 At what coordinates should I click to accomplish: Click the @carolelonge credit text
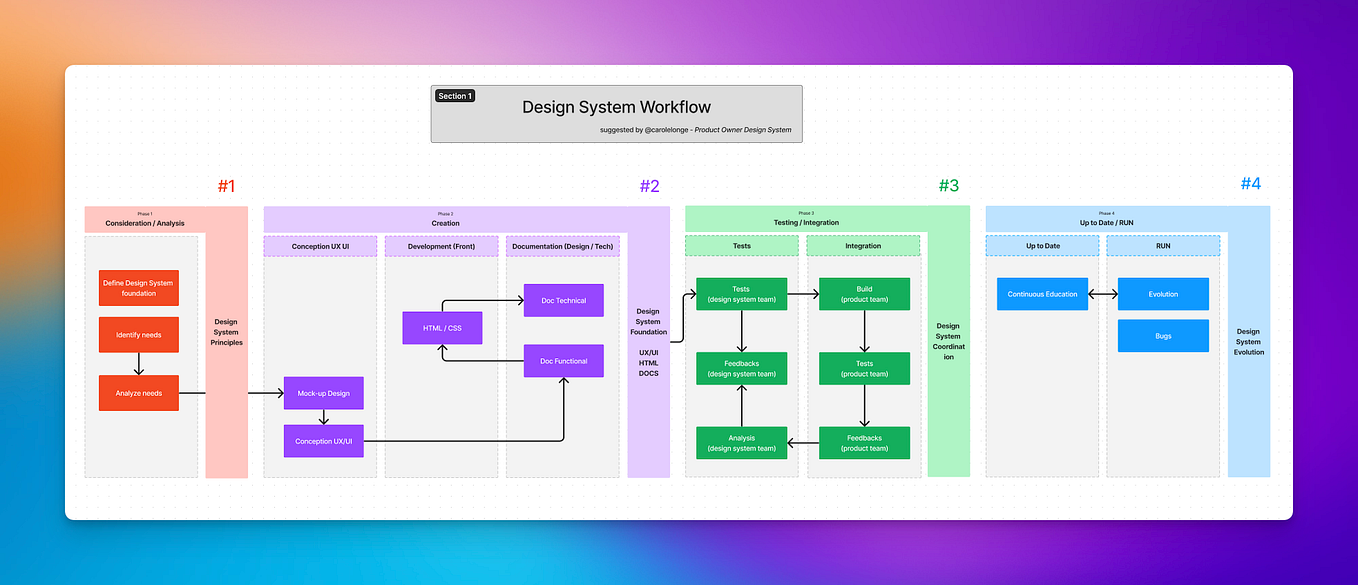[x=693, y=129]
